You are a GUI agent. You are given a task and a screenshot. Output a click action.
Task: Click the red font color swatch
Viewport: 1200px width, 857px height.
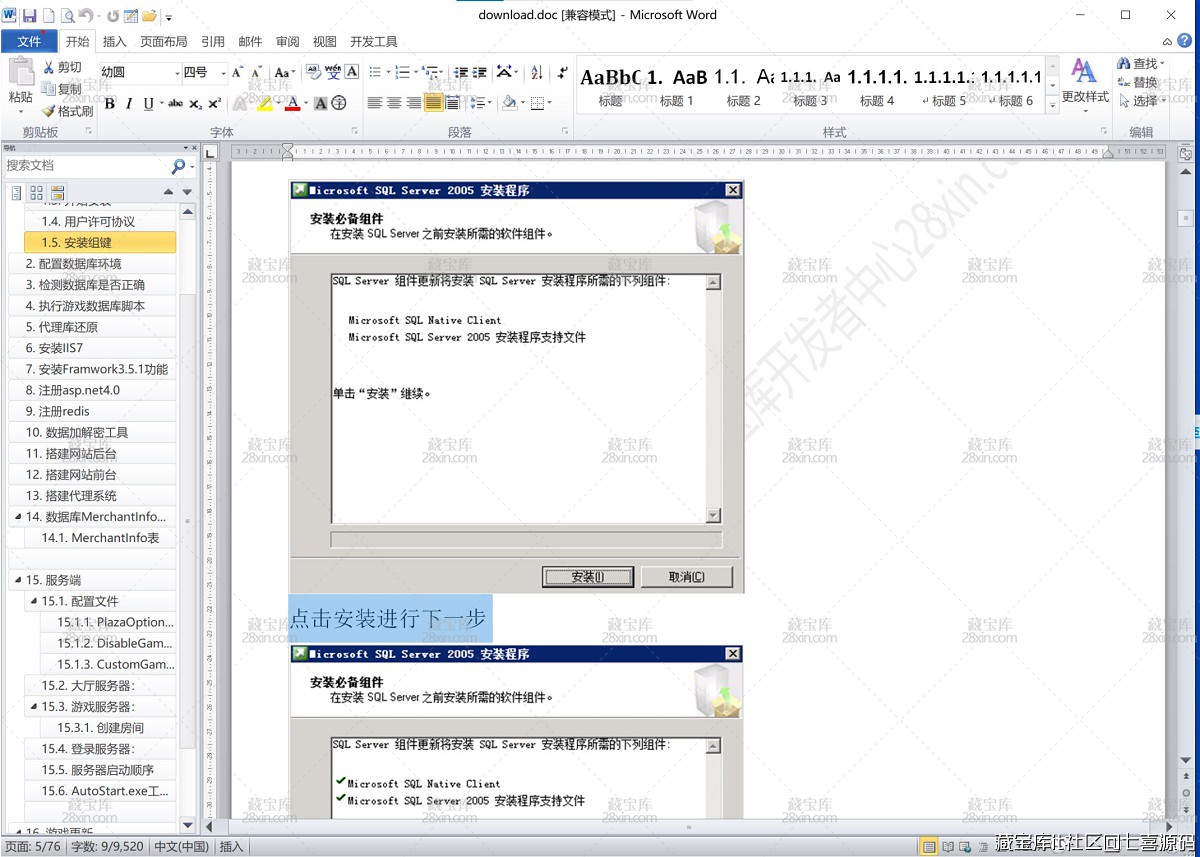coord(292,103)
